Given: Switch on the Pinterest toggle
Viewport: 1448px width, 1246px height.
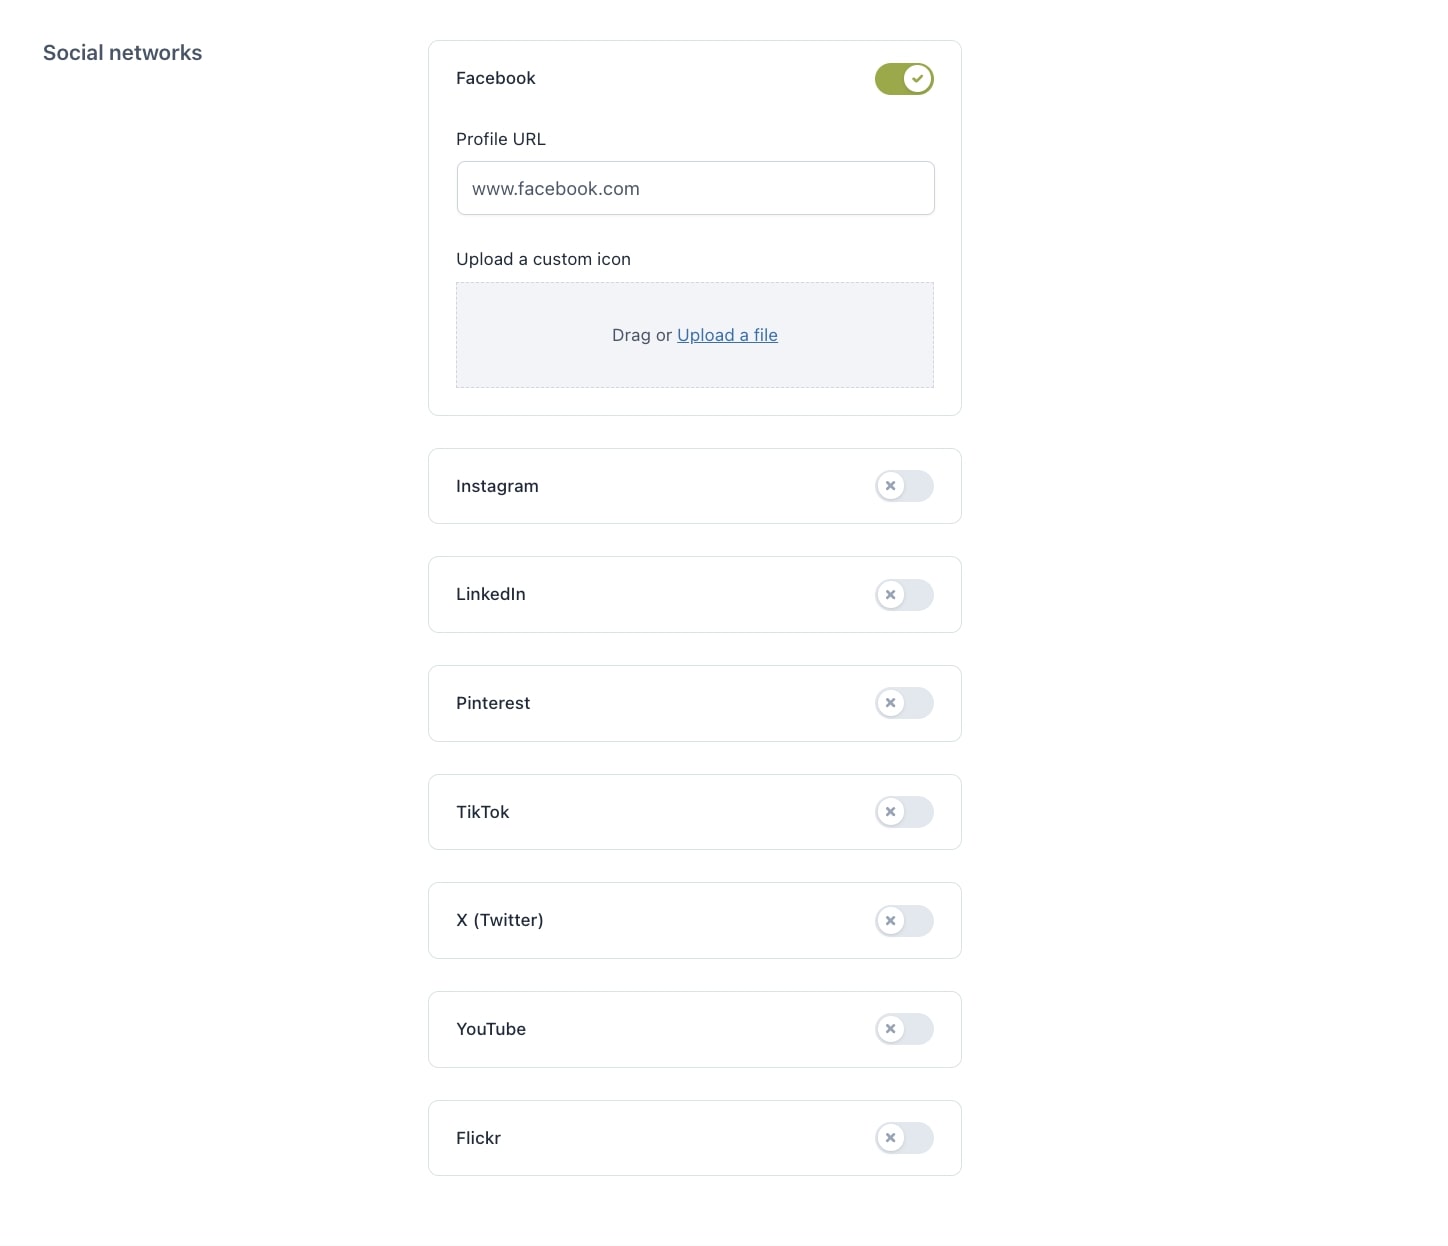Looking at the screenshot, I should pos(904,703).
